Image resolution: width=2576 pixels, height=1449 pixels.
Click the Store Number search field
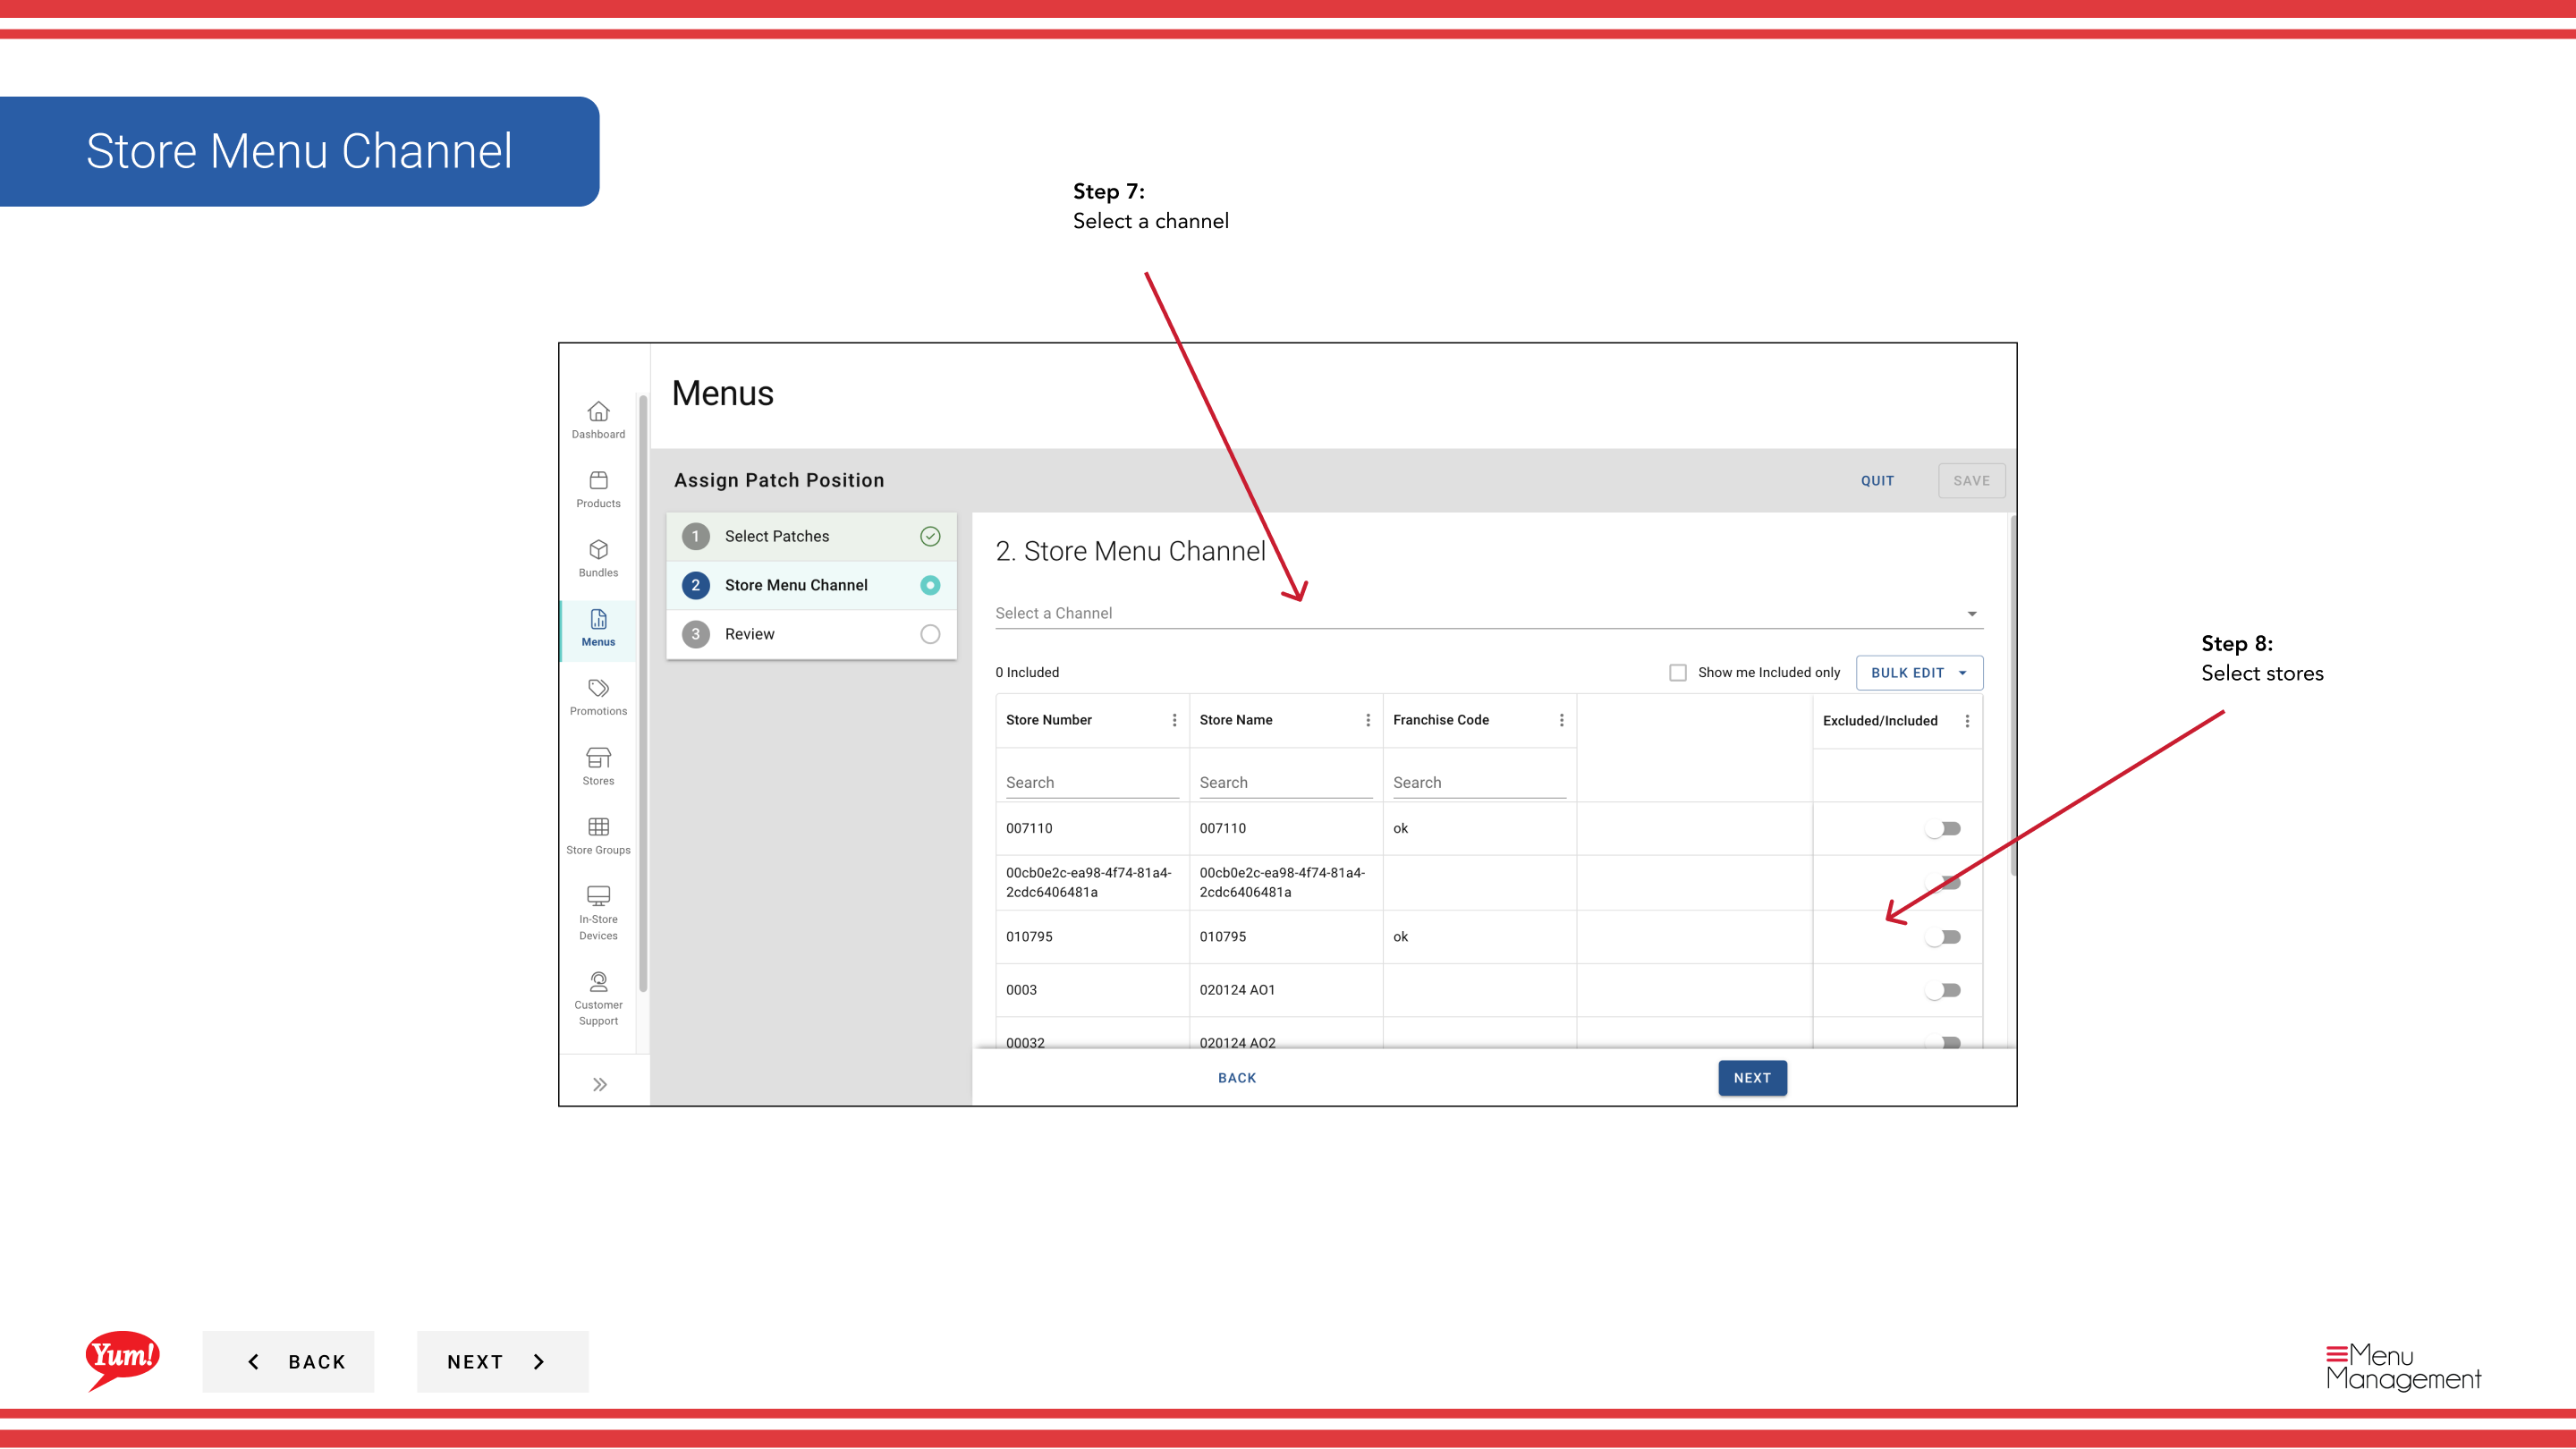point(1092,783)
